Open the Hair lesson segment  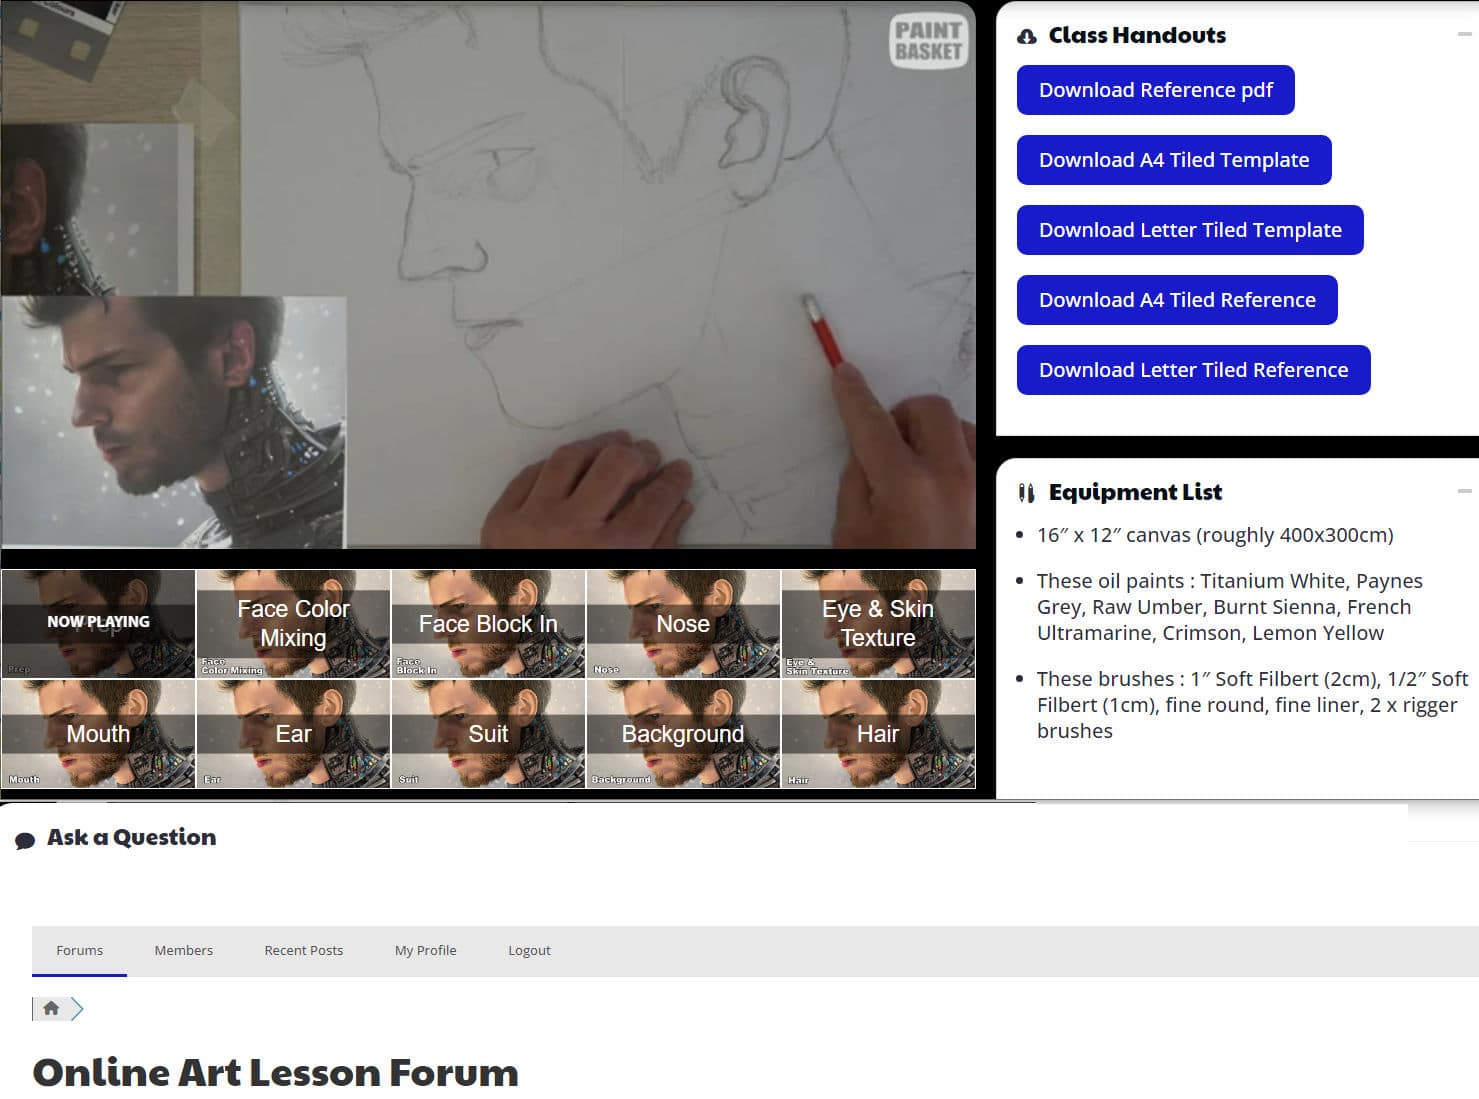coord(877,733)
